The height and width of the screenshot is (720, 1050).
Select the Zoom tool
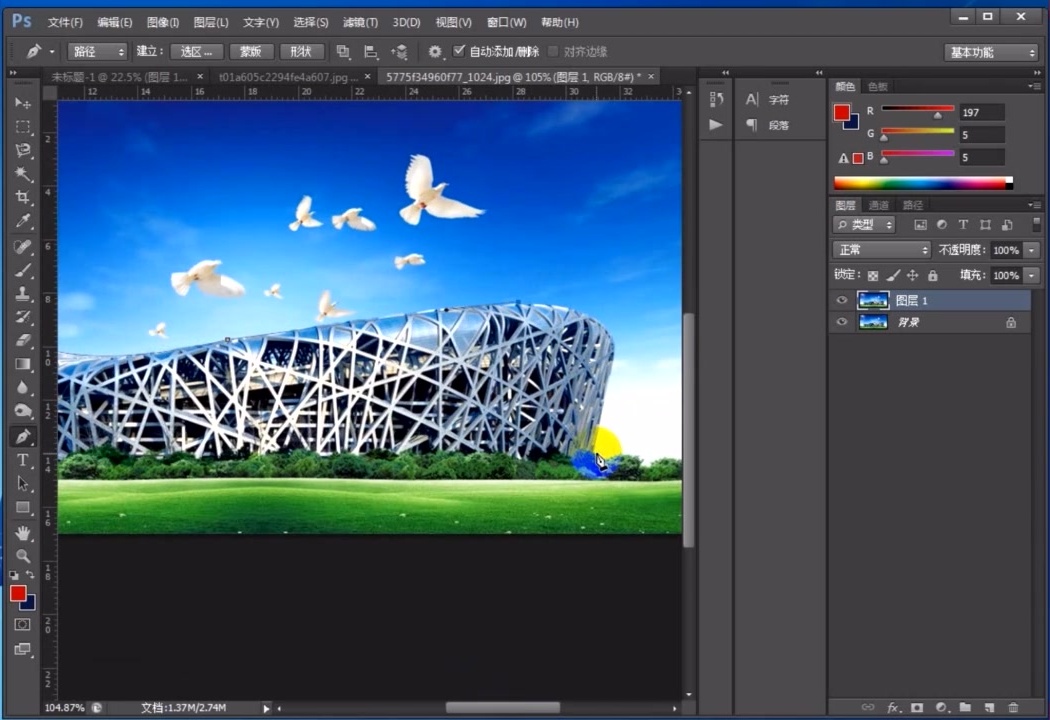pyautogui.click(x=23, y=556)
